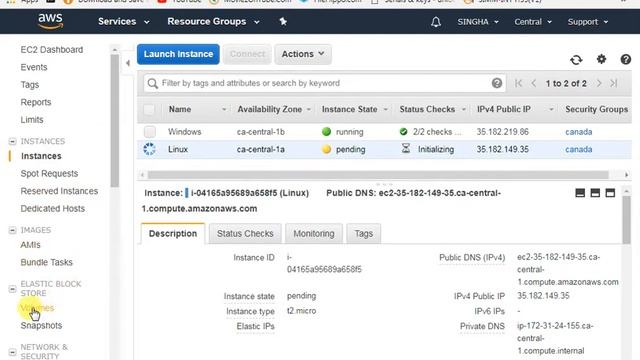Sort by IPv4 Public IP column
This screenshot has height=360, width=640.
pos(504,109)
